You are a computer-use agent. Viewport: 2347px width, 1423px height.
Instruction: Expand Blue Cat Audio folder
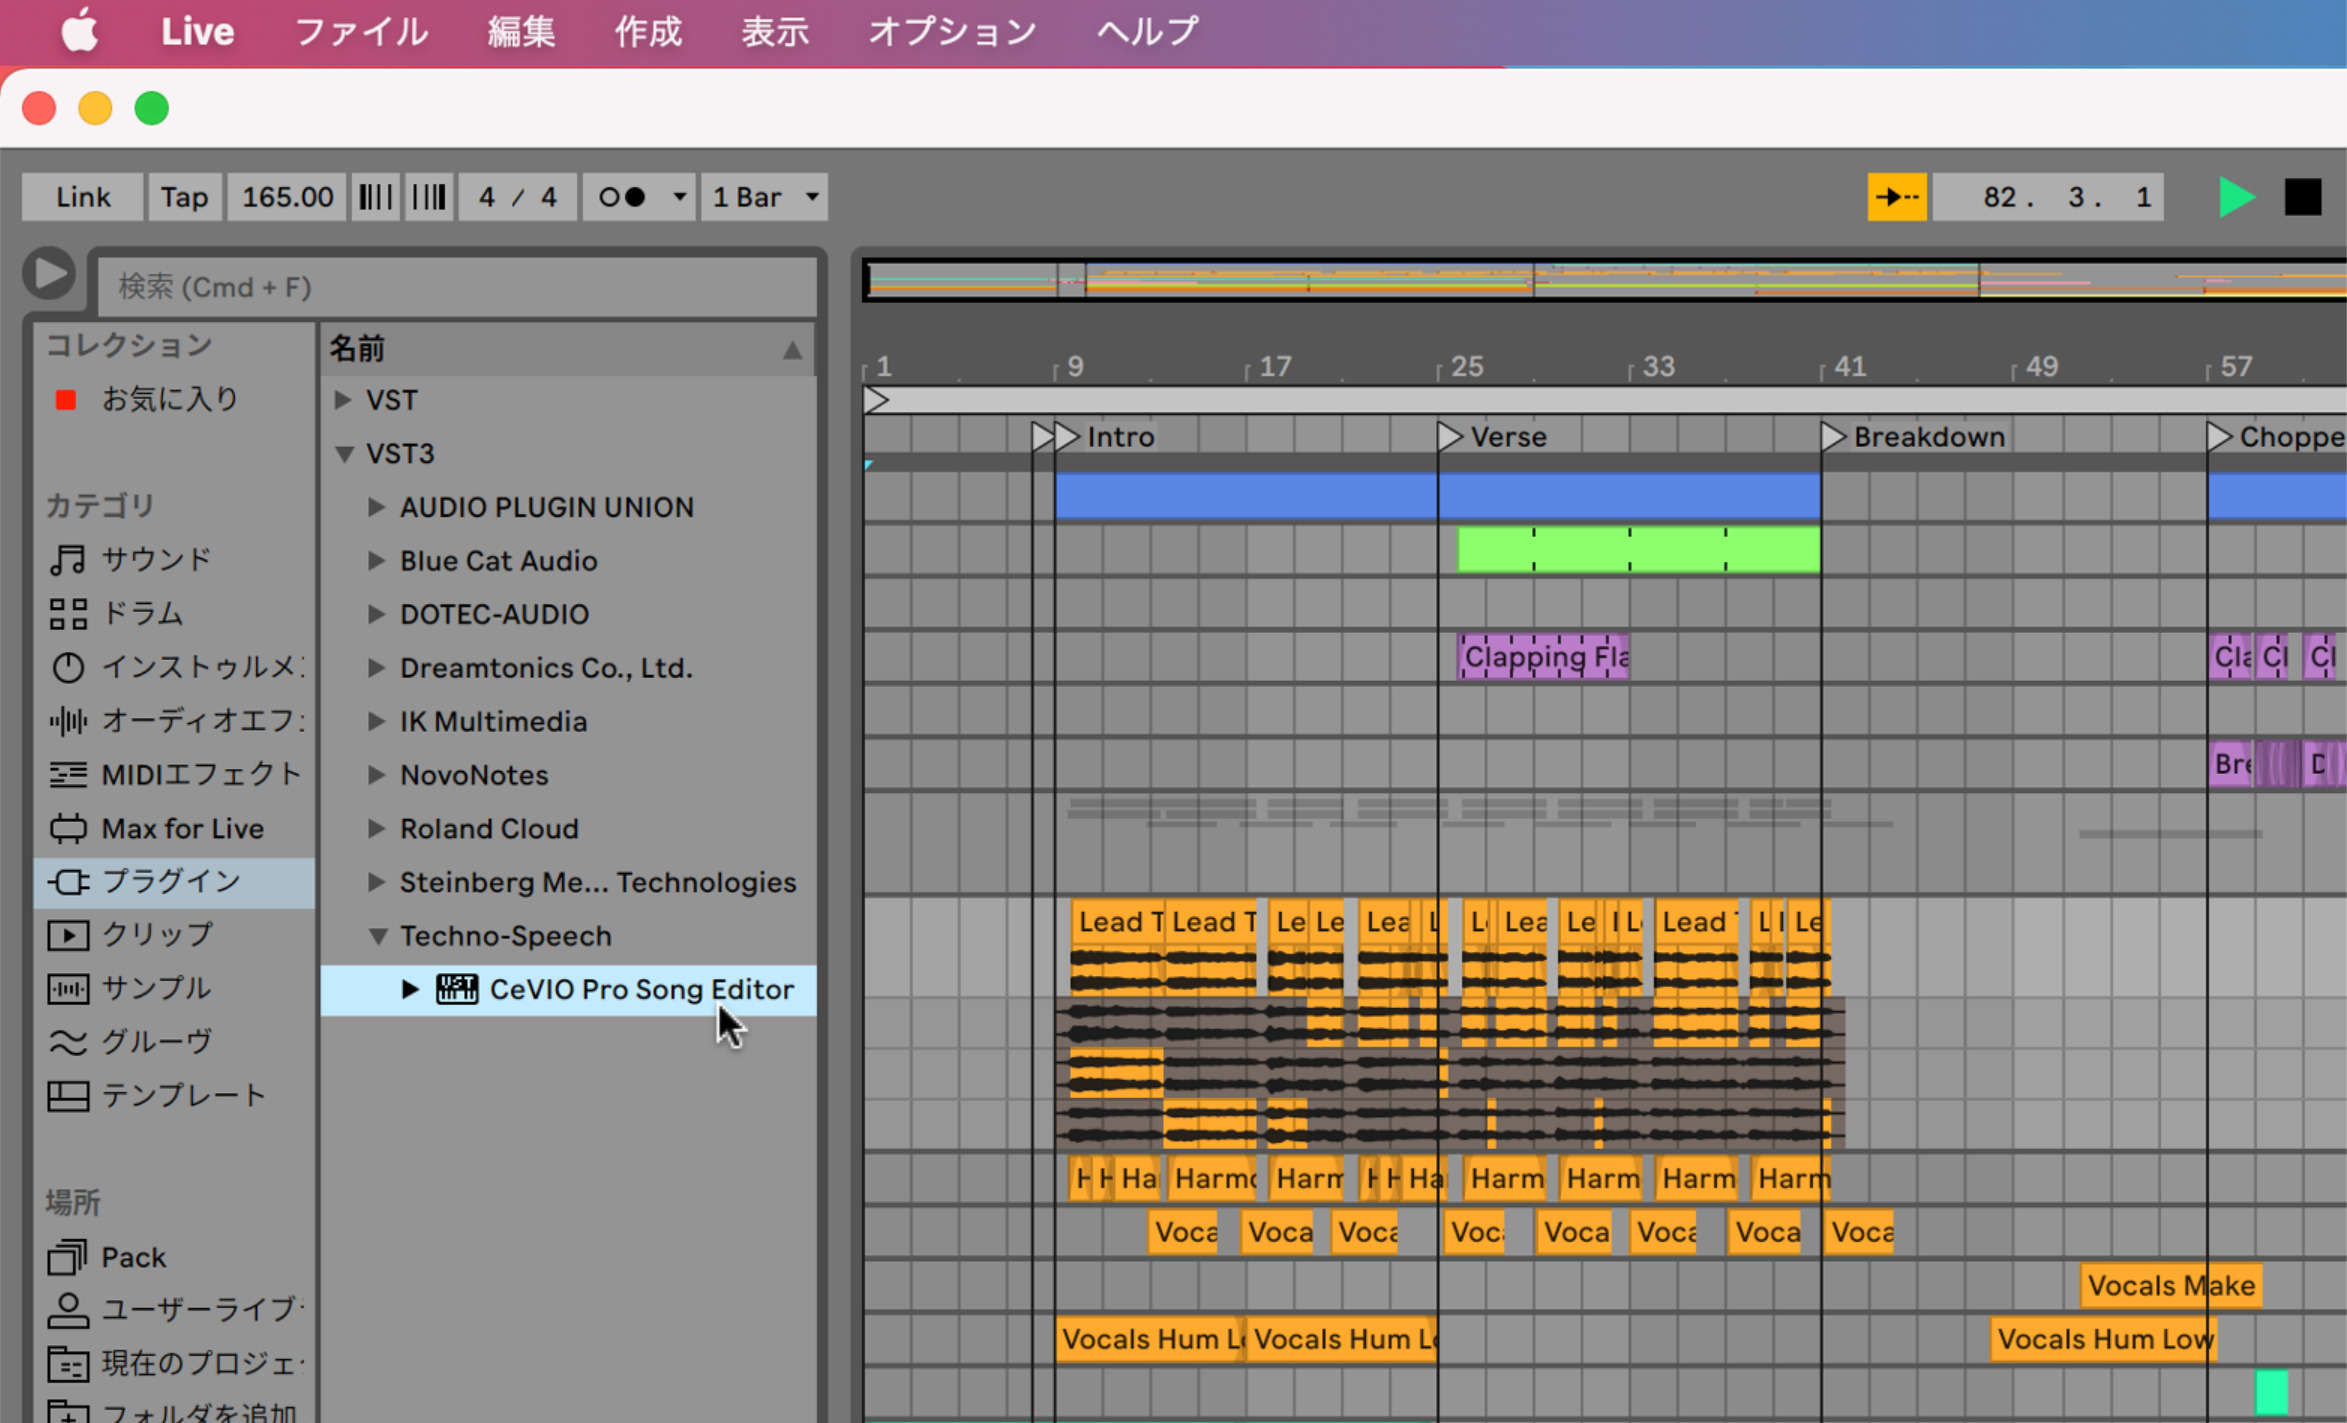(376, 561)
